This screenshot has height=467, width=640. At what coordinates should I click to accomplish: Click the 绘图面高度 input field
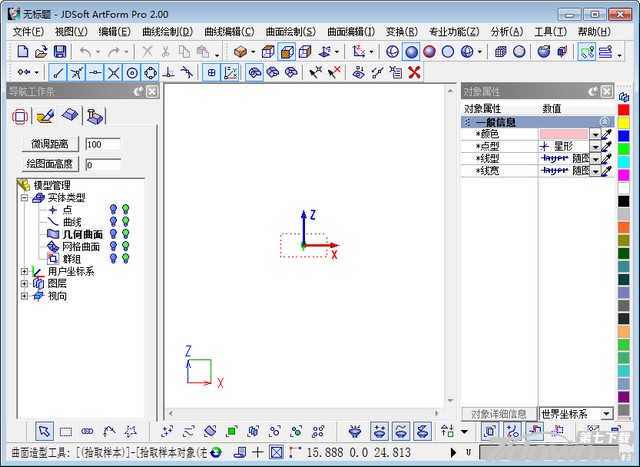(x=102, y=164)
